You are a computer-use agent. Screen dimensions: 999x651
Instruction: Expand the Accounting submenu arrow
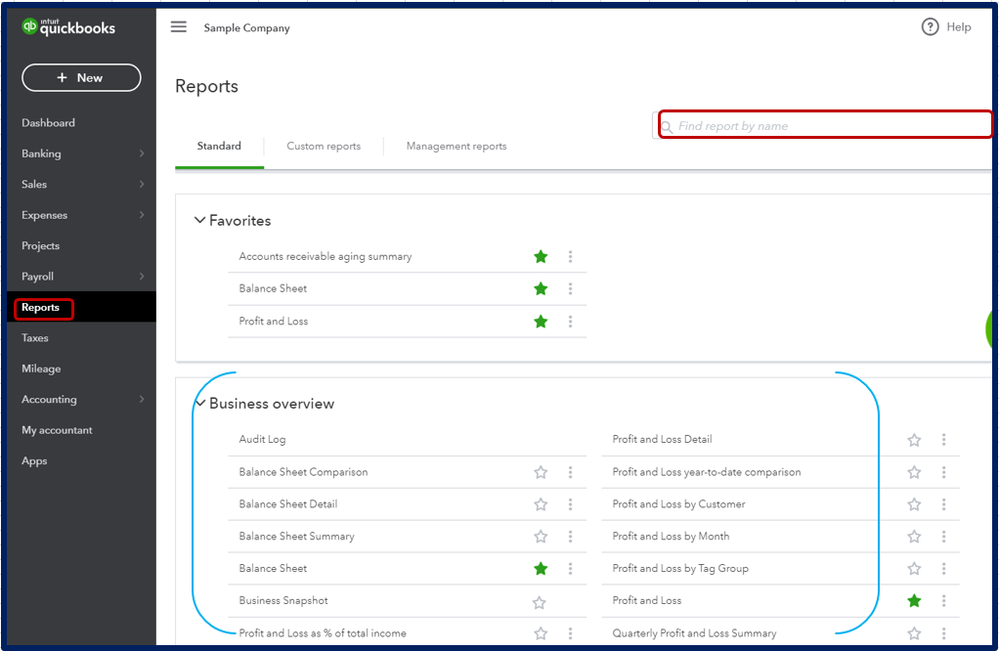141,399
